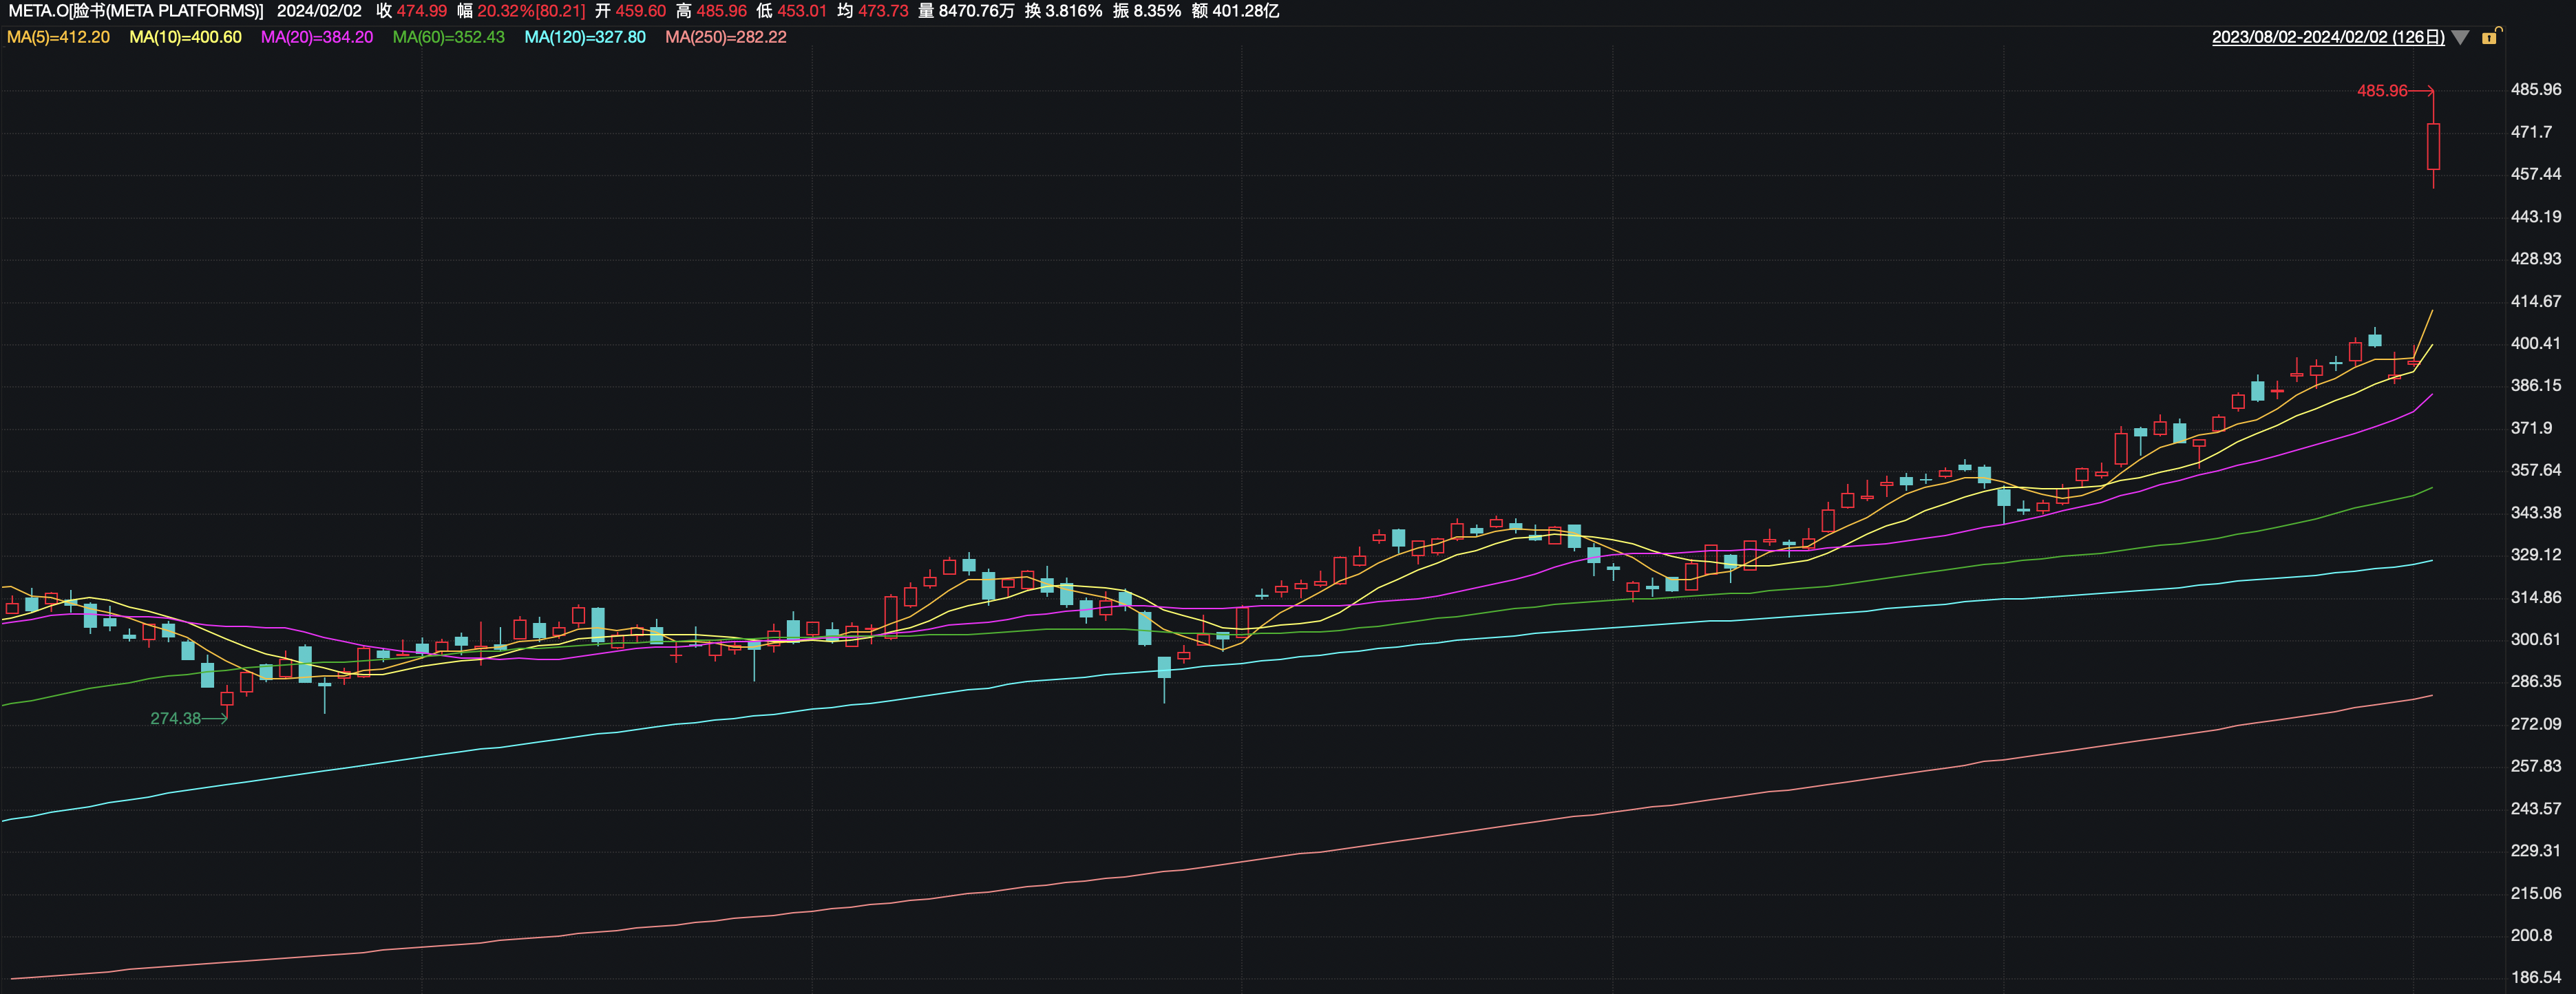Click the close price 474.99 in header
The image size is (2576, 994).
tap(422, 11)
